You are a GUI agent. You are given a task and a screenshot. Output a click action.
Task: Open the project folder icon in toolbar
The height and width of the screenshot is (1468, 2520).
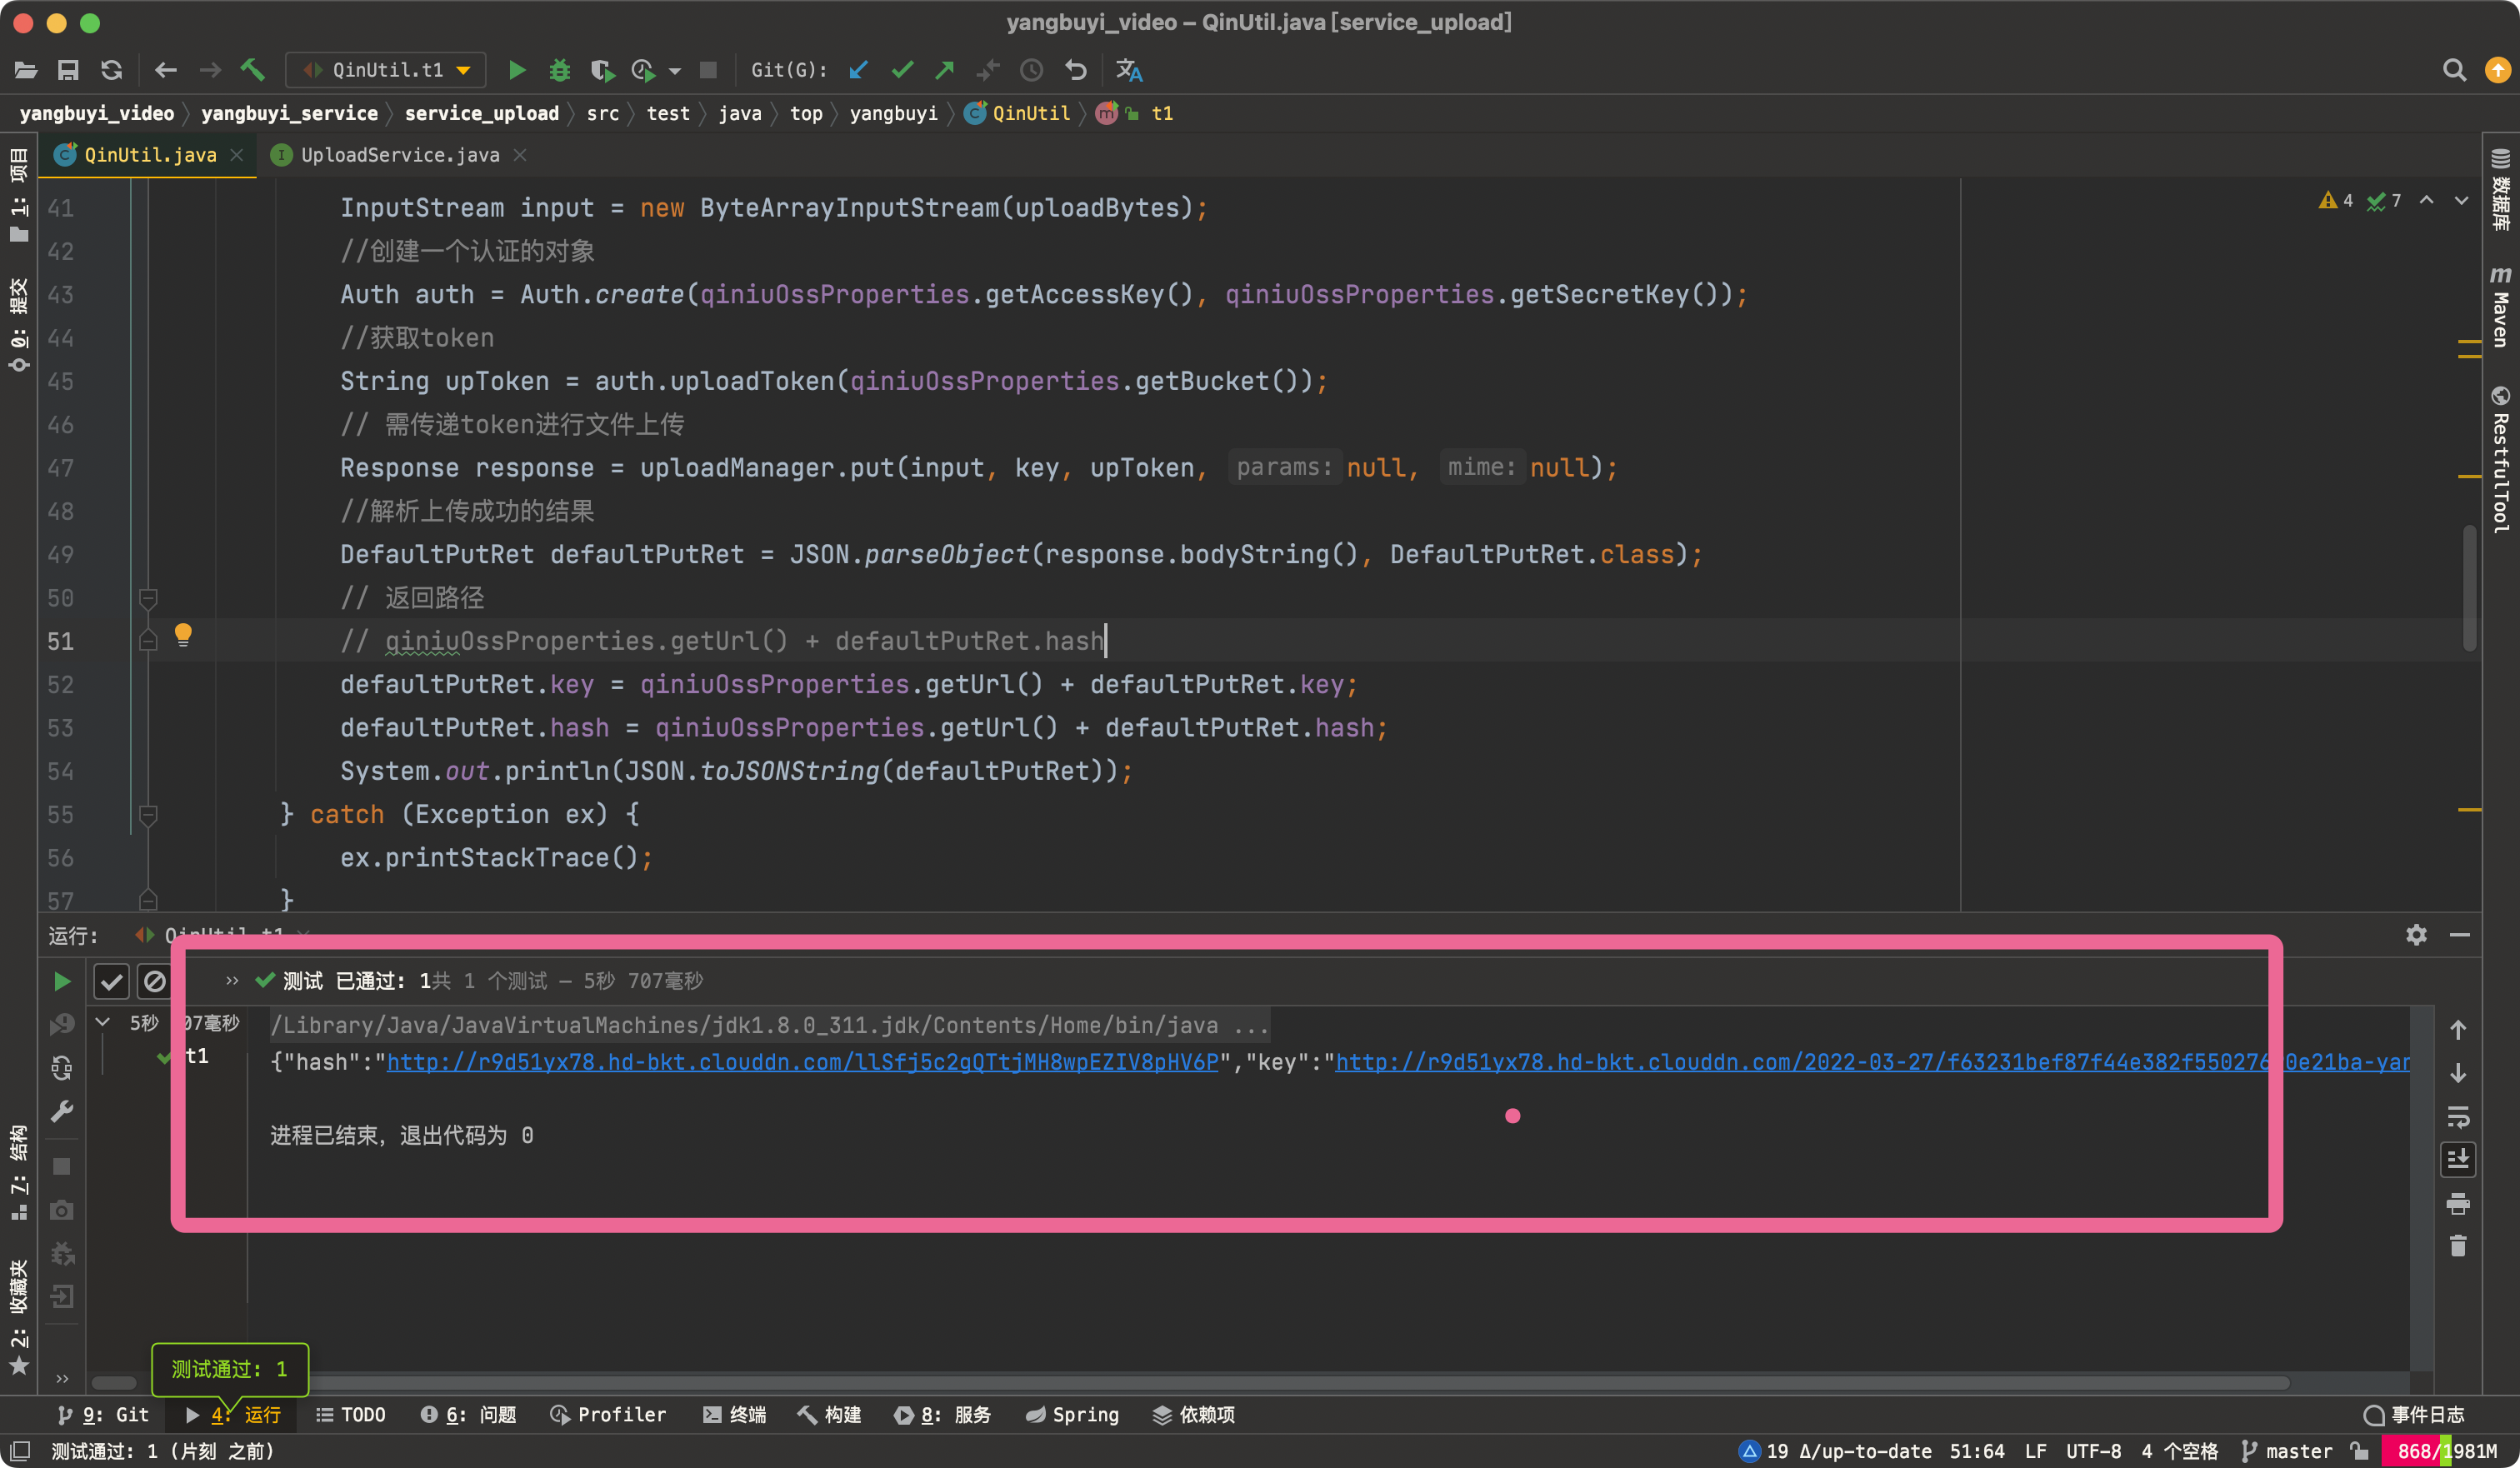click(26, 70)
